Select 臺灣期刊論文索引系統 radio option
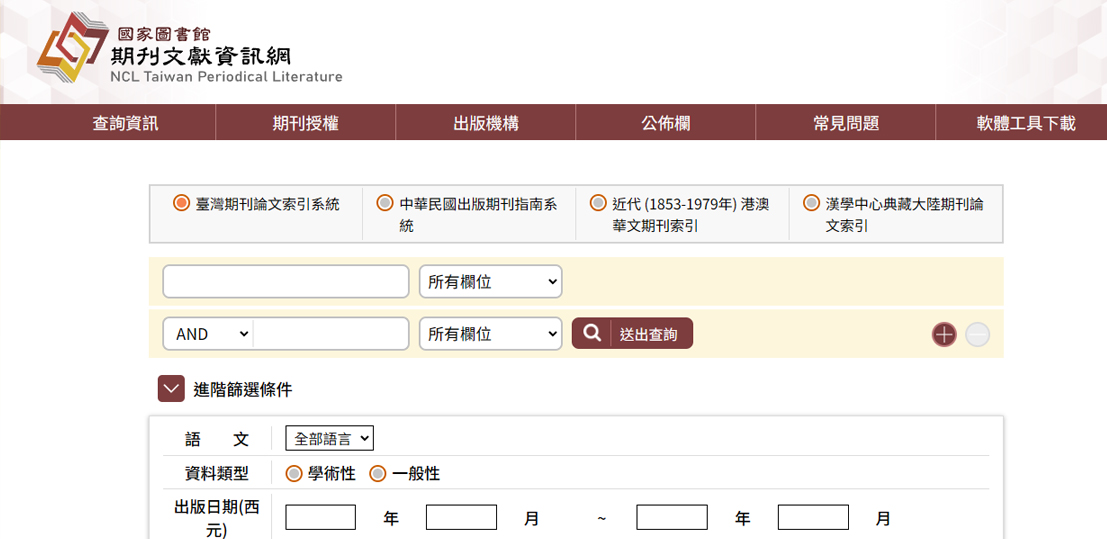 181,203
